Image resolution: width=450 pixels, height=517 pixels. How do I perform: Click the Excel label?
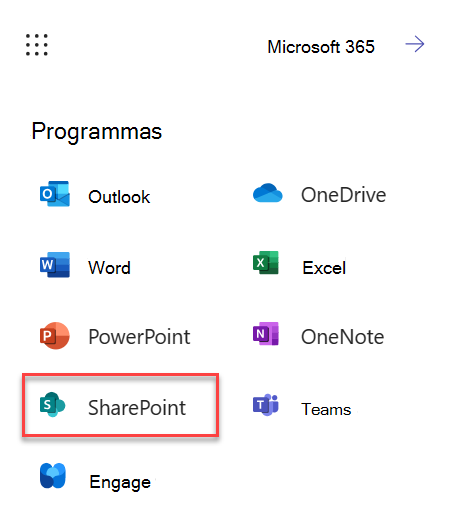(324, 268)
